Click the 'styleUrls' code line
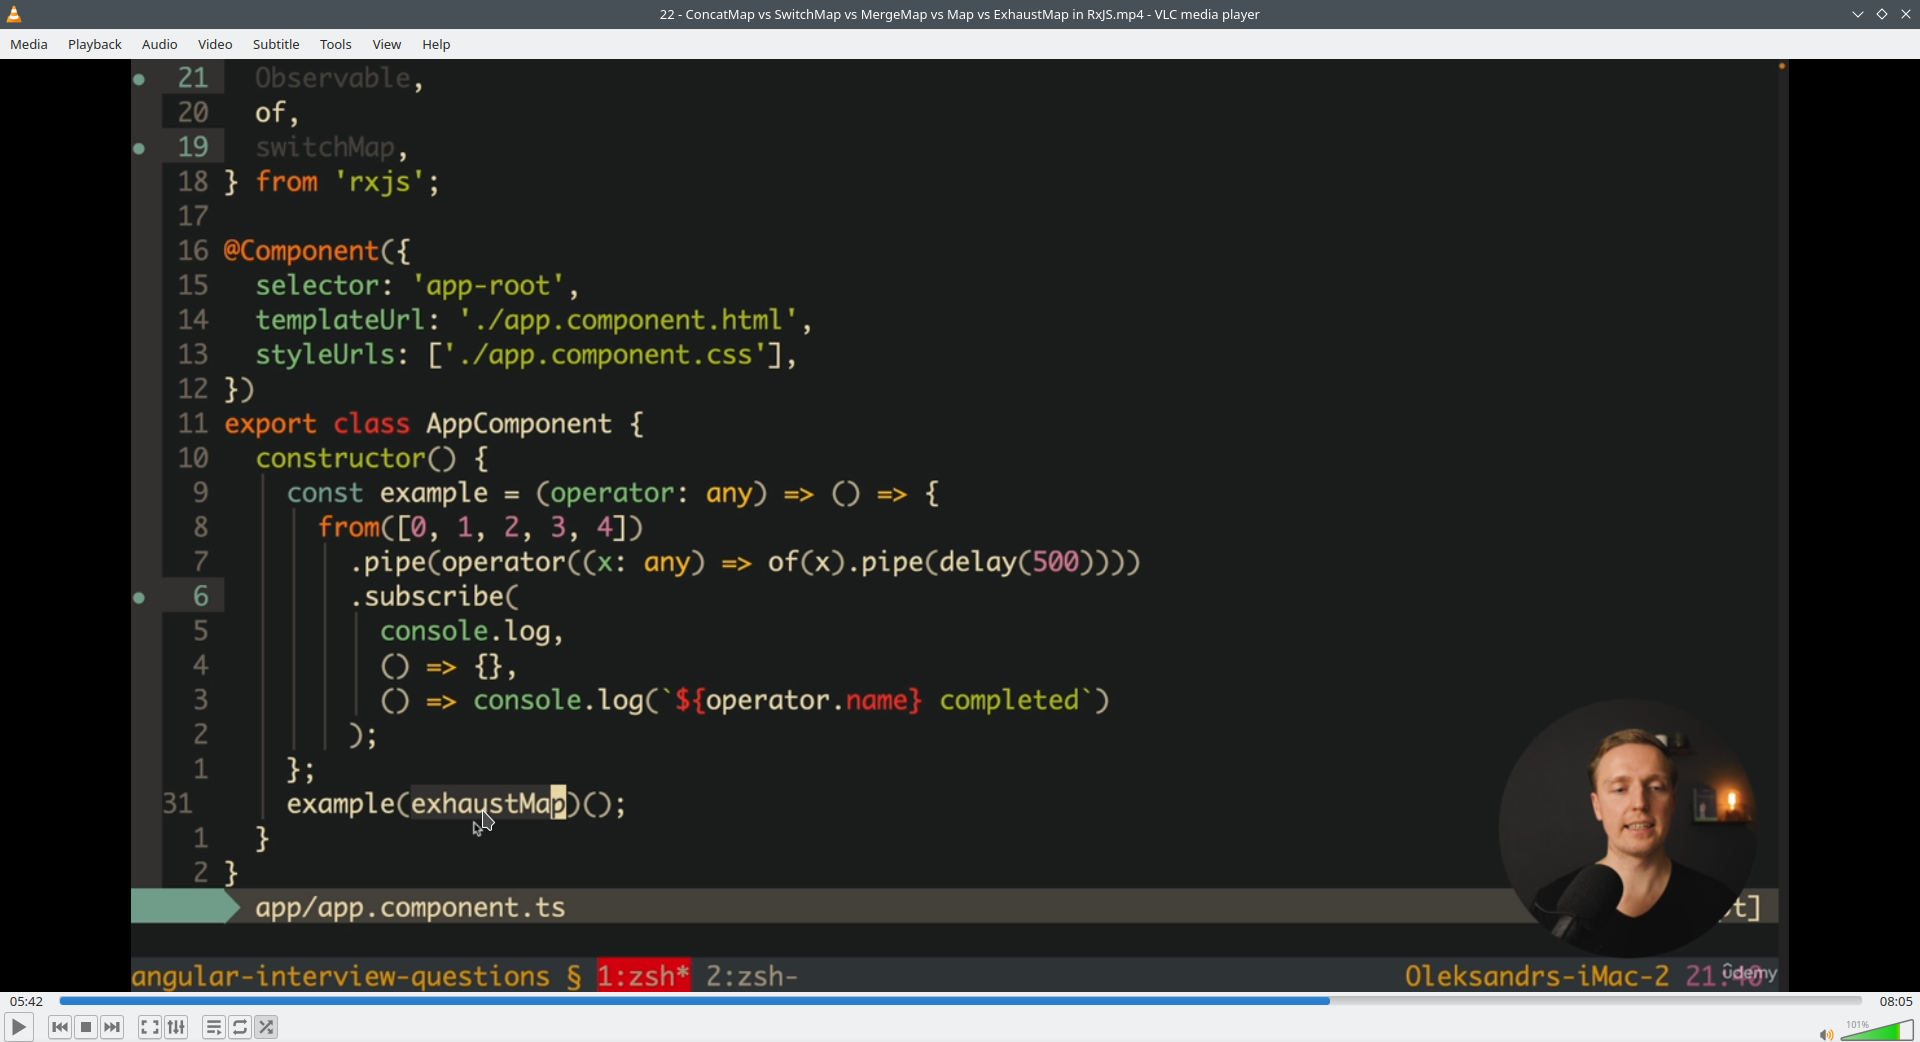This screenshot has height=1042, width=1920. click(526, 354)
